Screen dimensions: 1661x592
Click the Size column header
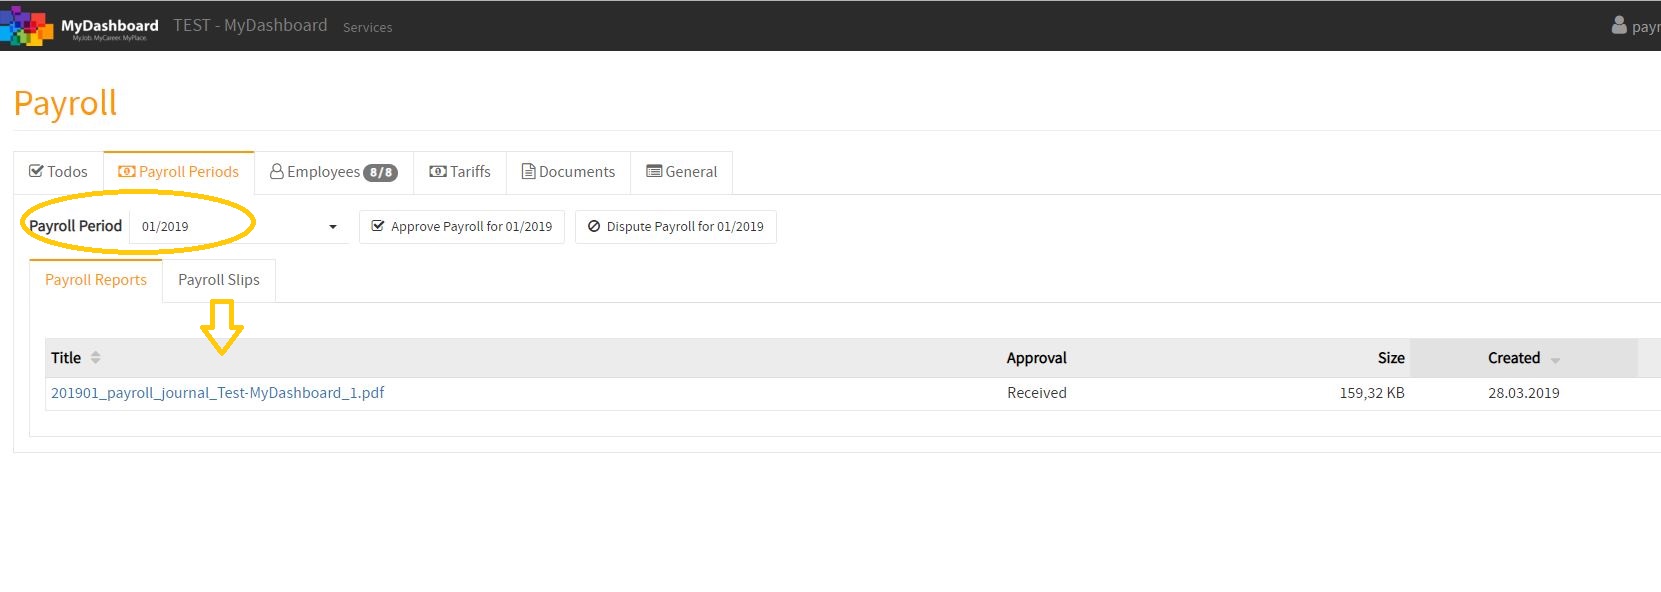1391,358
